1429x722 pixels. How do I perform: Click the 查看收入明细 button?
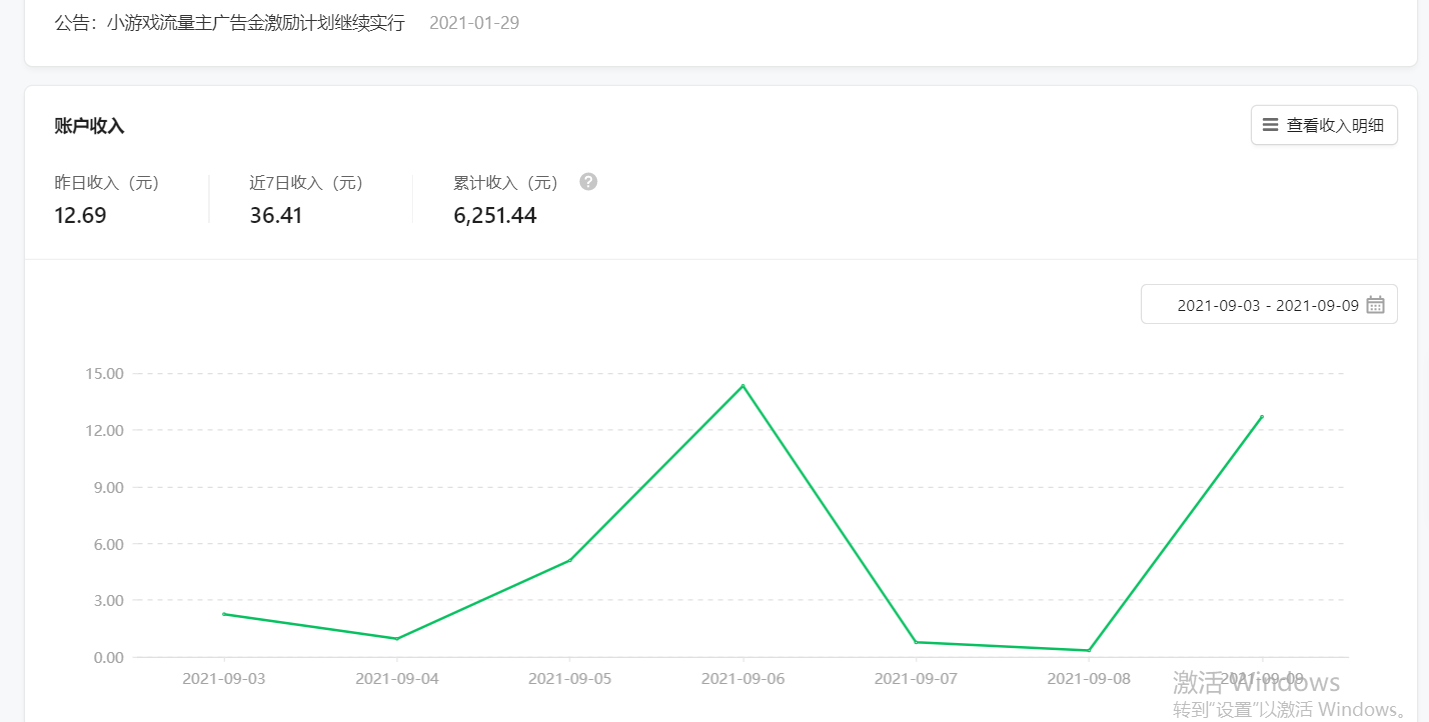click(x=1324, y=125)
